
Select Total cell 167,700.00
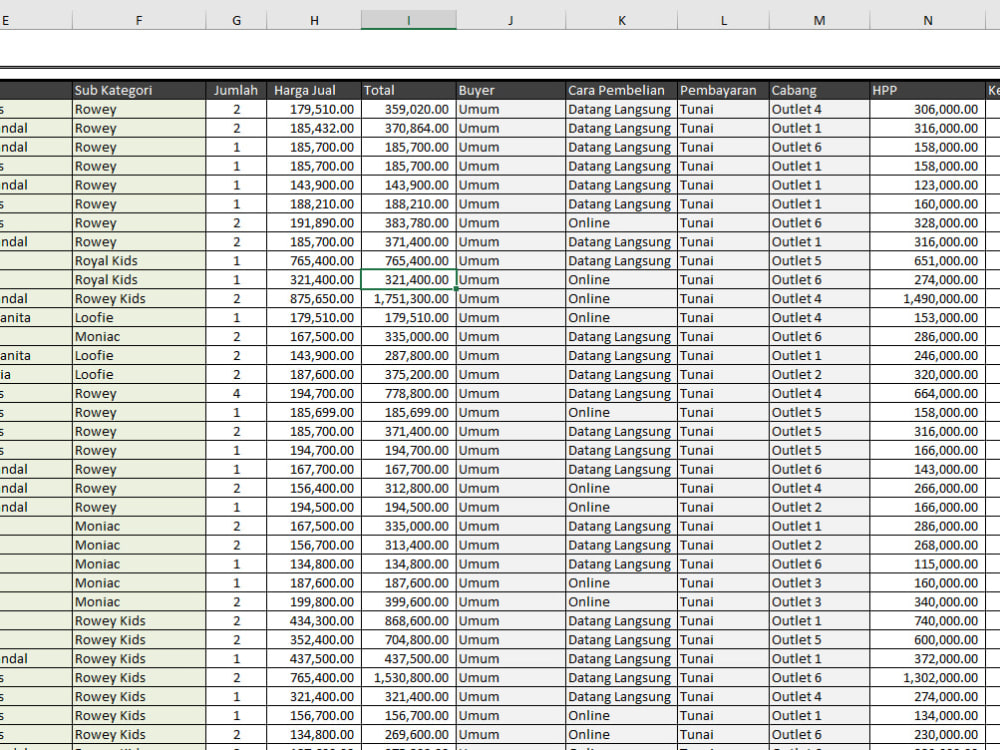(x=409, y=469)
